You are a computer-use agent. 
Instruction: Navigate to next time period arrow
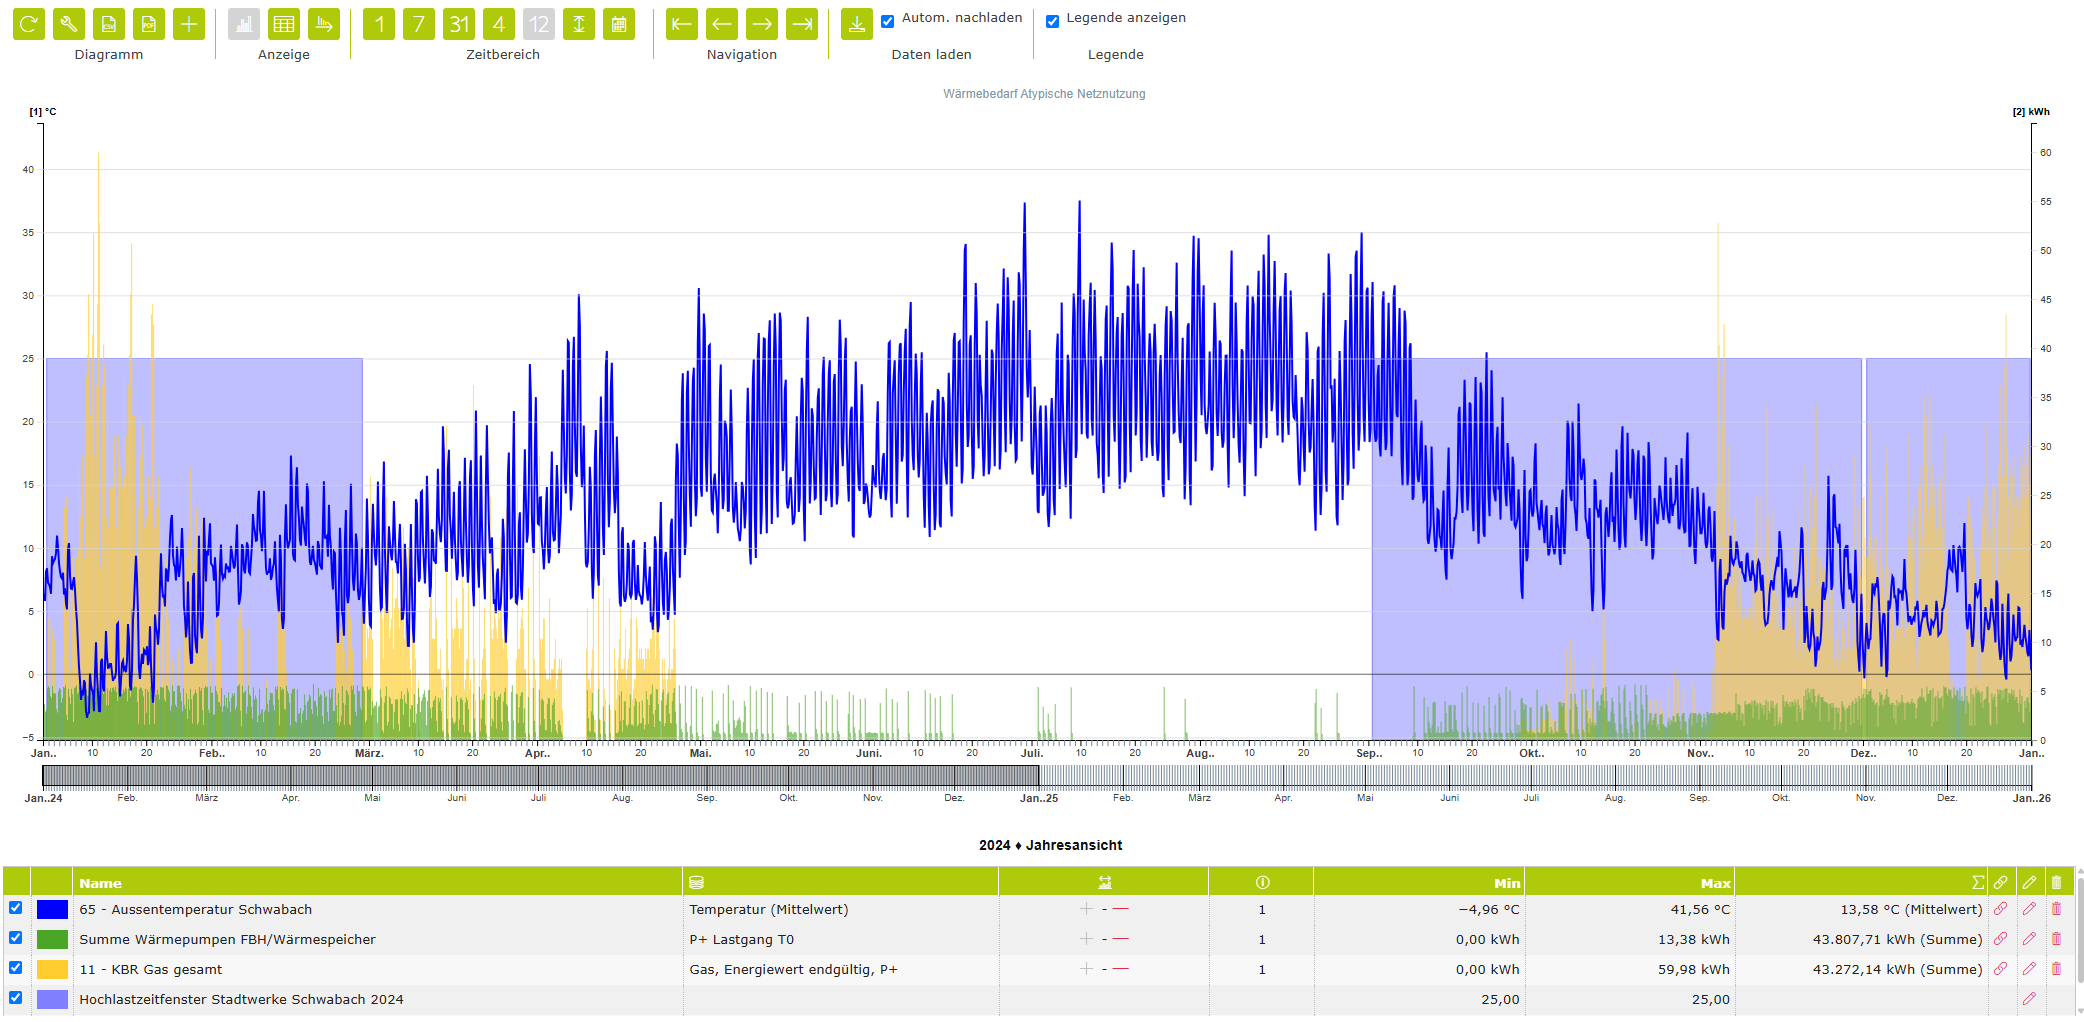point(762,24)
